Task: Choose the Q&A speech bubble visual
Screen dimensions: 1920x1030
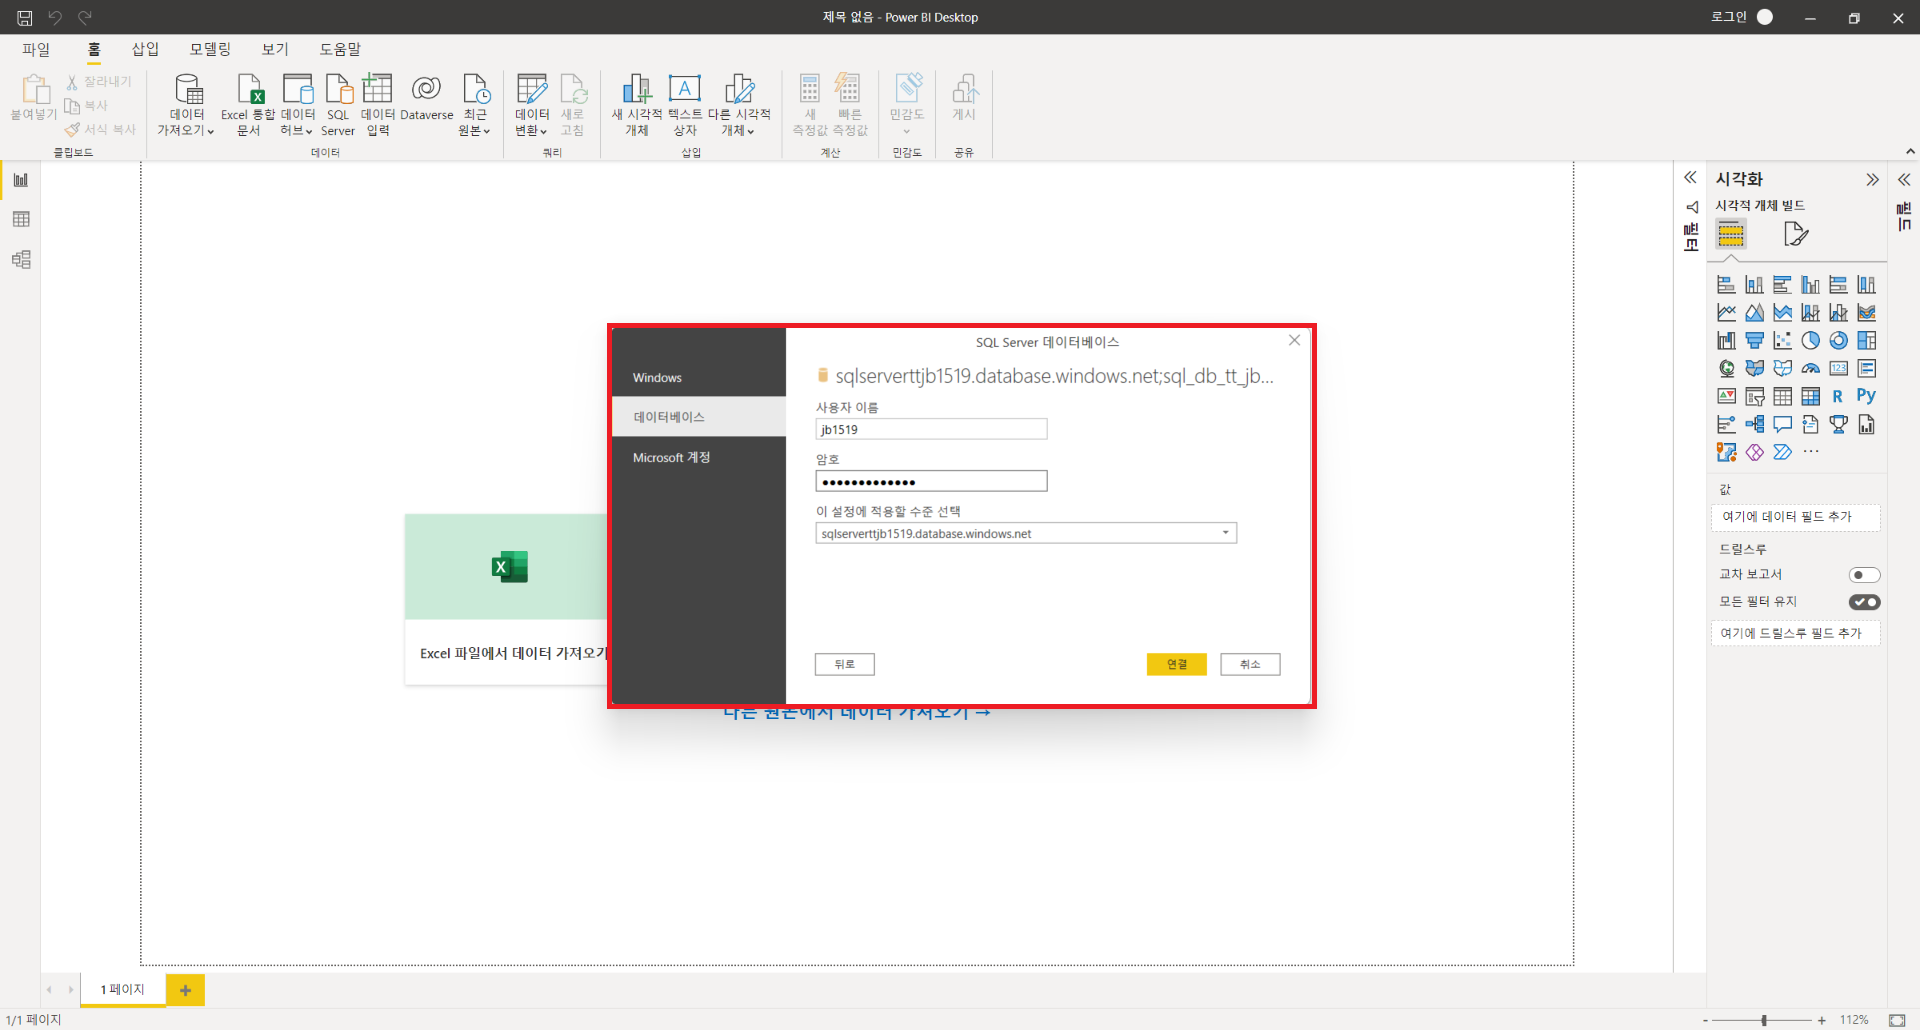Action: 1782,425
